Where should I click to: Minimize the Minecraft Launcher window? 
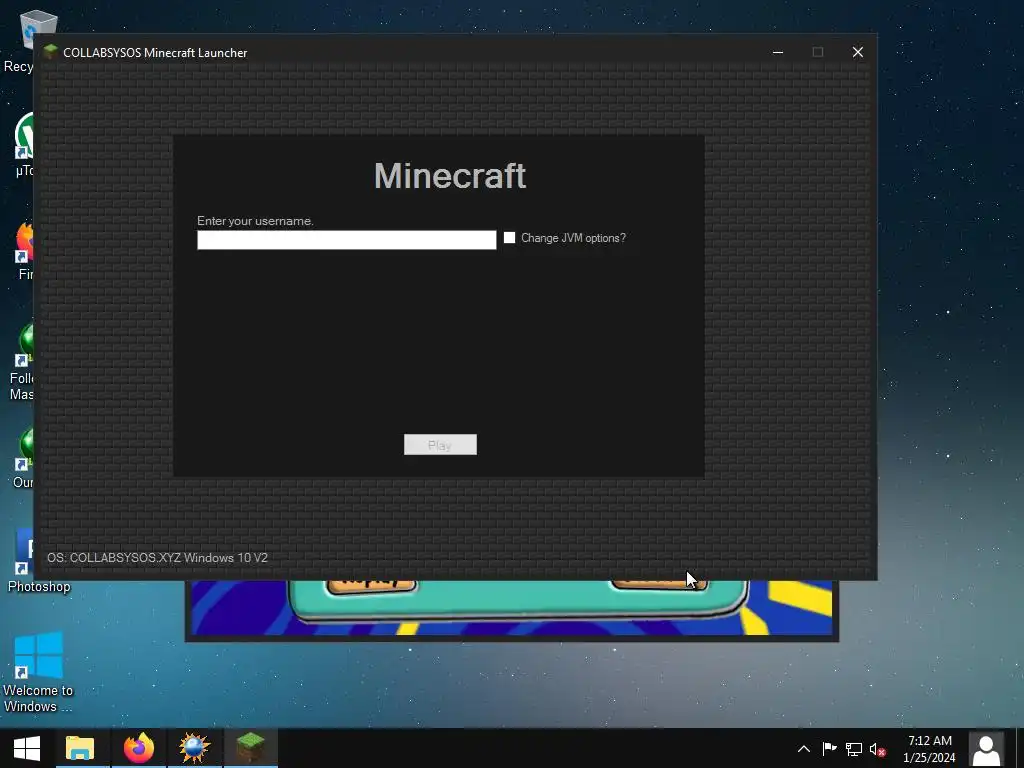tap(778, 52)
